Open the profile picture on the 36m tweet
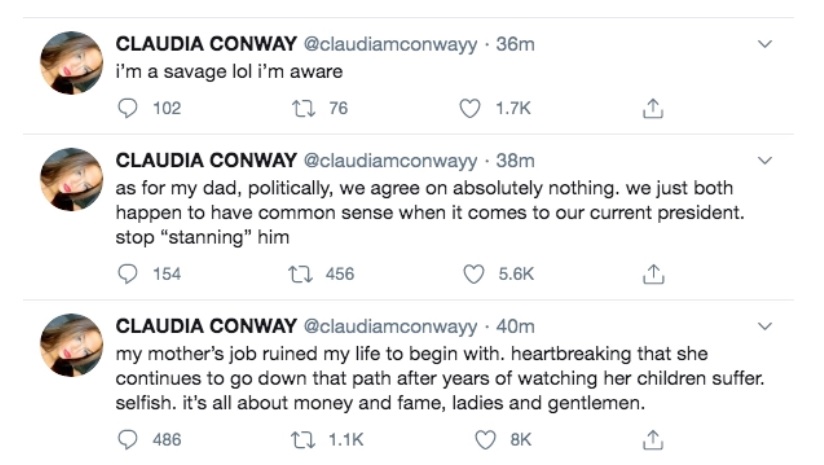Image resolution: width=824 pixels, height=465 pixels. (71, 62)
